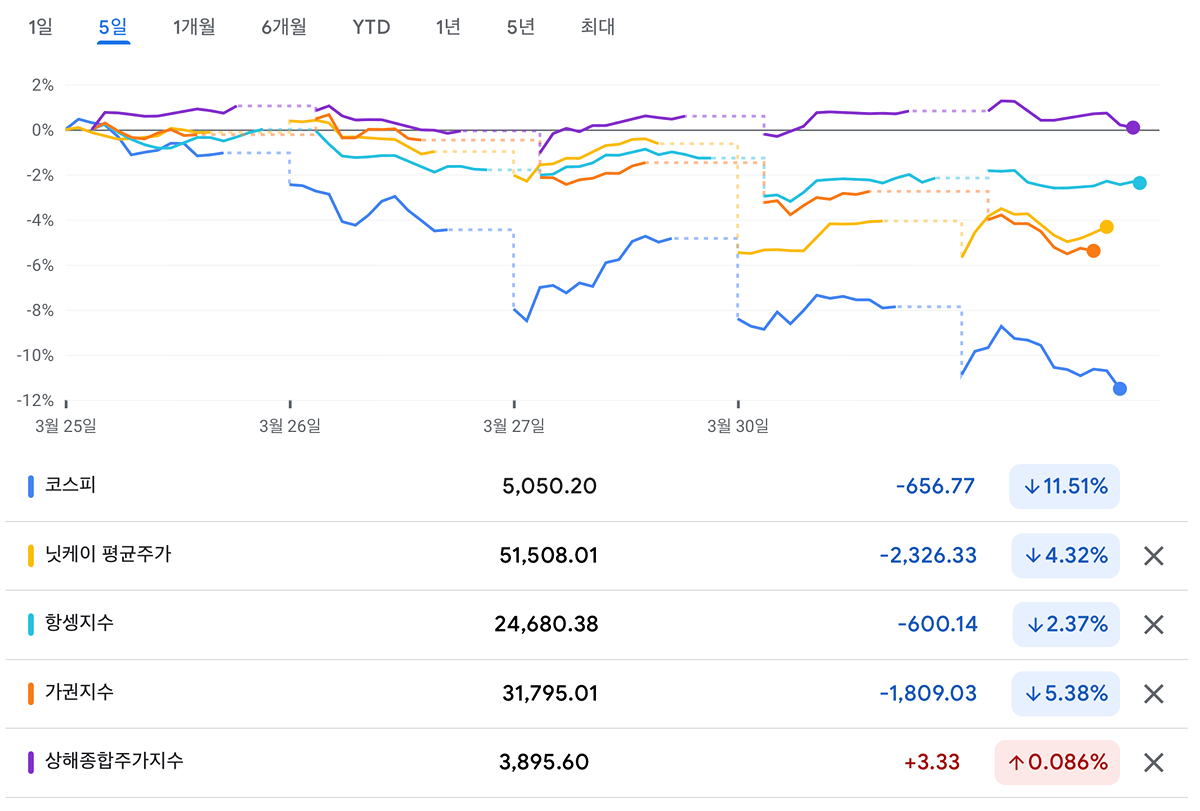
Task: Select the YTD range tab
Action: [x=371, y=27]
